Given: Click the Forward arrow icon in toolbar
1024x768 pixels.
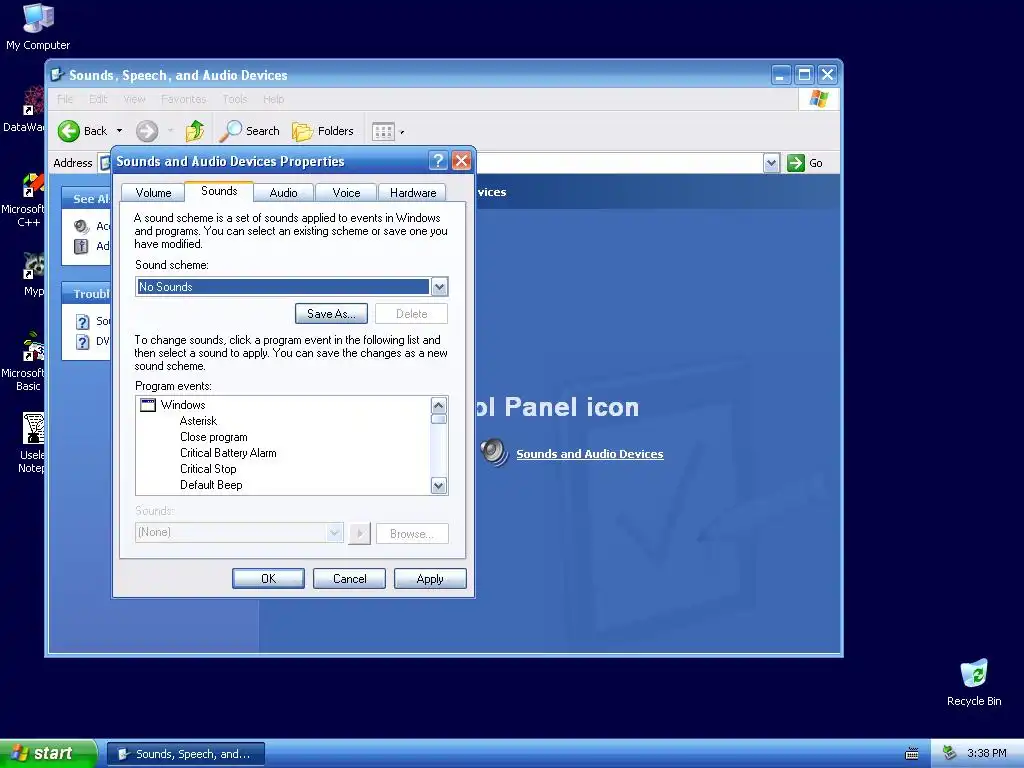Looking at the screenshot, I should pyautogui.click(x=147, y=131).
